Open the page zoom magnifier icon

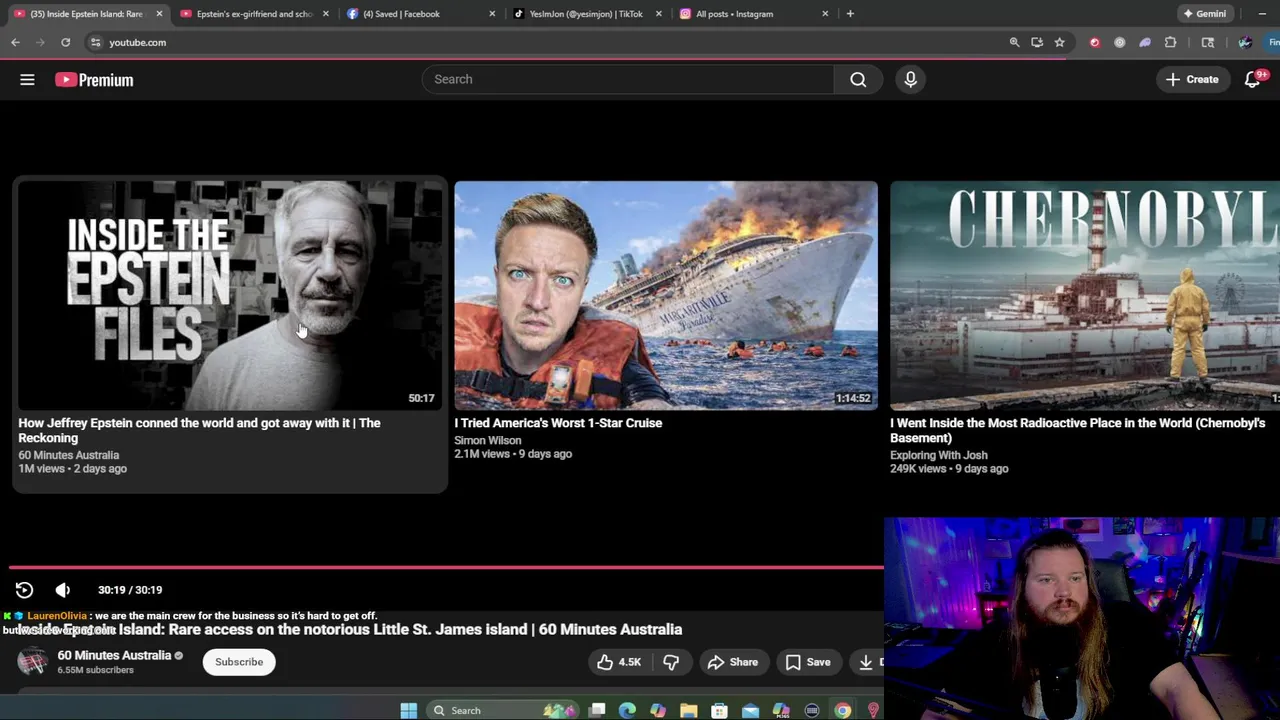click(x=1014, y=42)
